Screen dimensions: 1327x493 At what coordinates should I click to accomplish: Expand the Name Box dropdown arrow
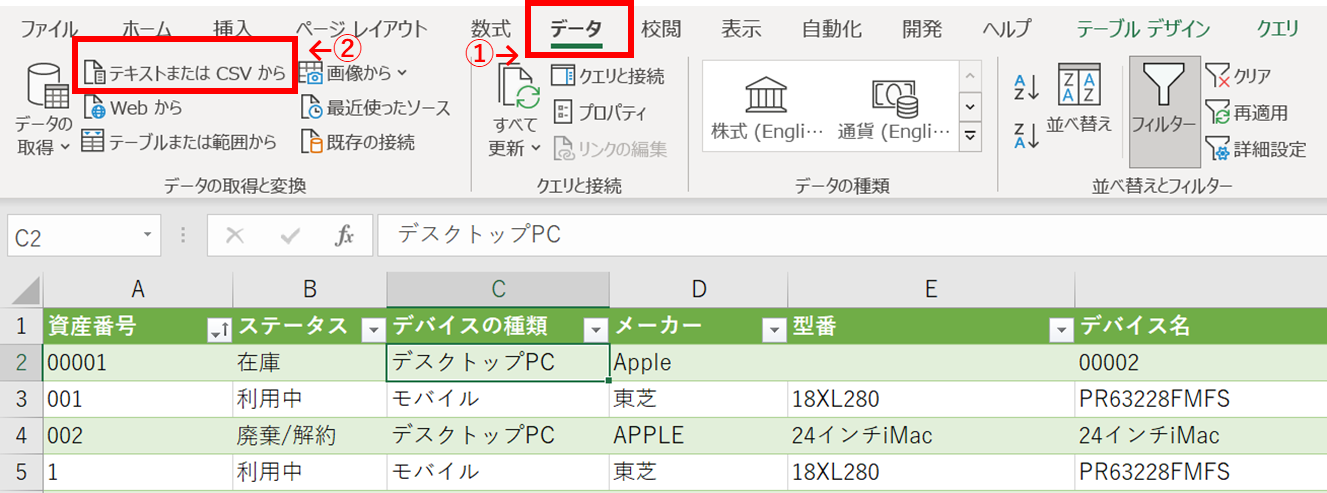tap(147, 236)
